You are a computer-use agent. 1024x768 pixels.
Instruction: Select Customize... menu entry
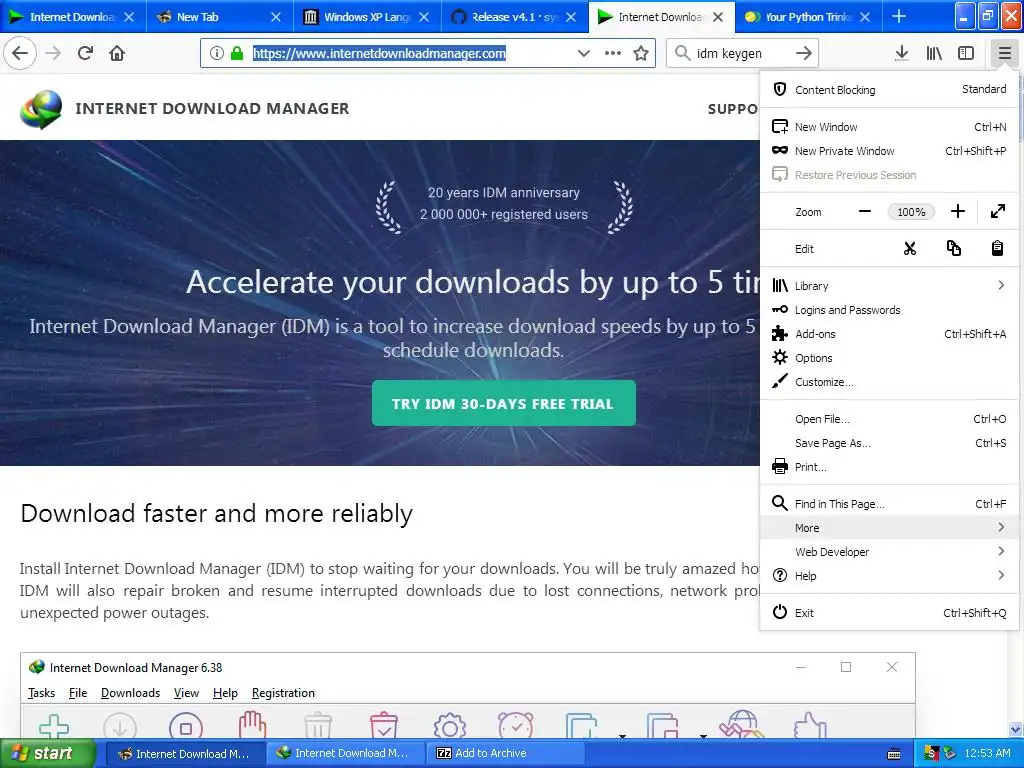pyautogui.click(x=889, y=382)
